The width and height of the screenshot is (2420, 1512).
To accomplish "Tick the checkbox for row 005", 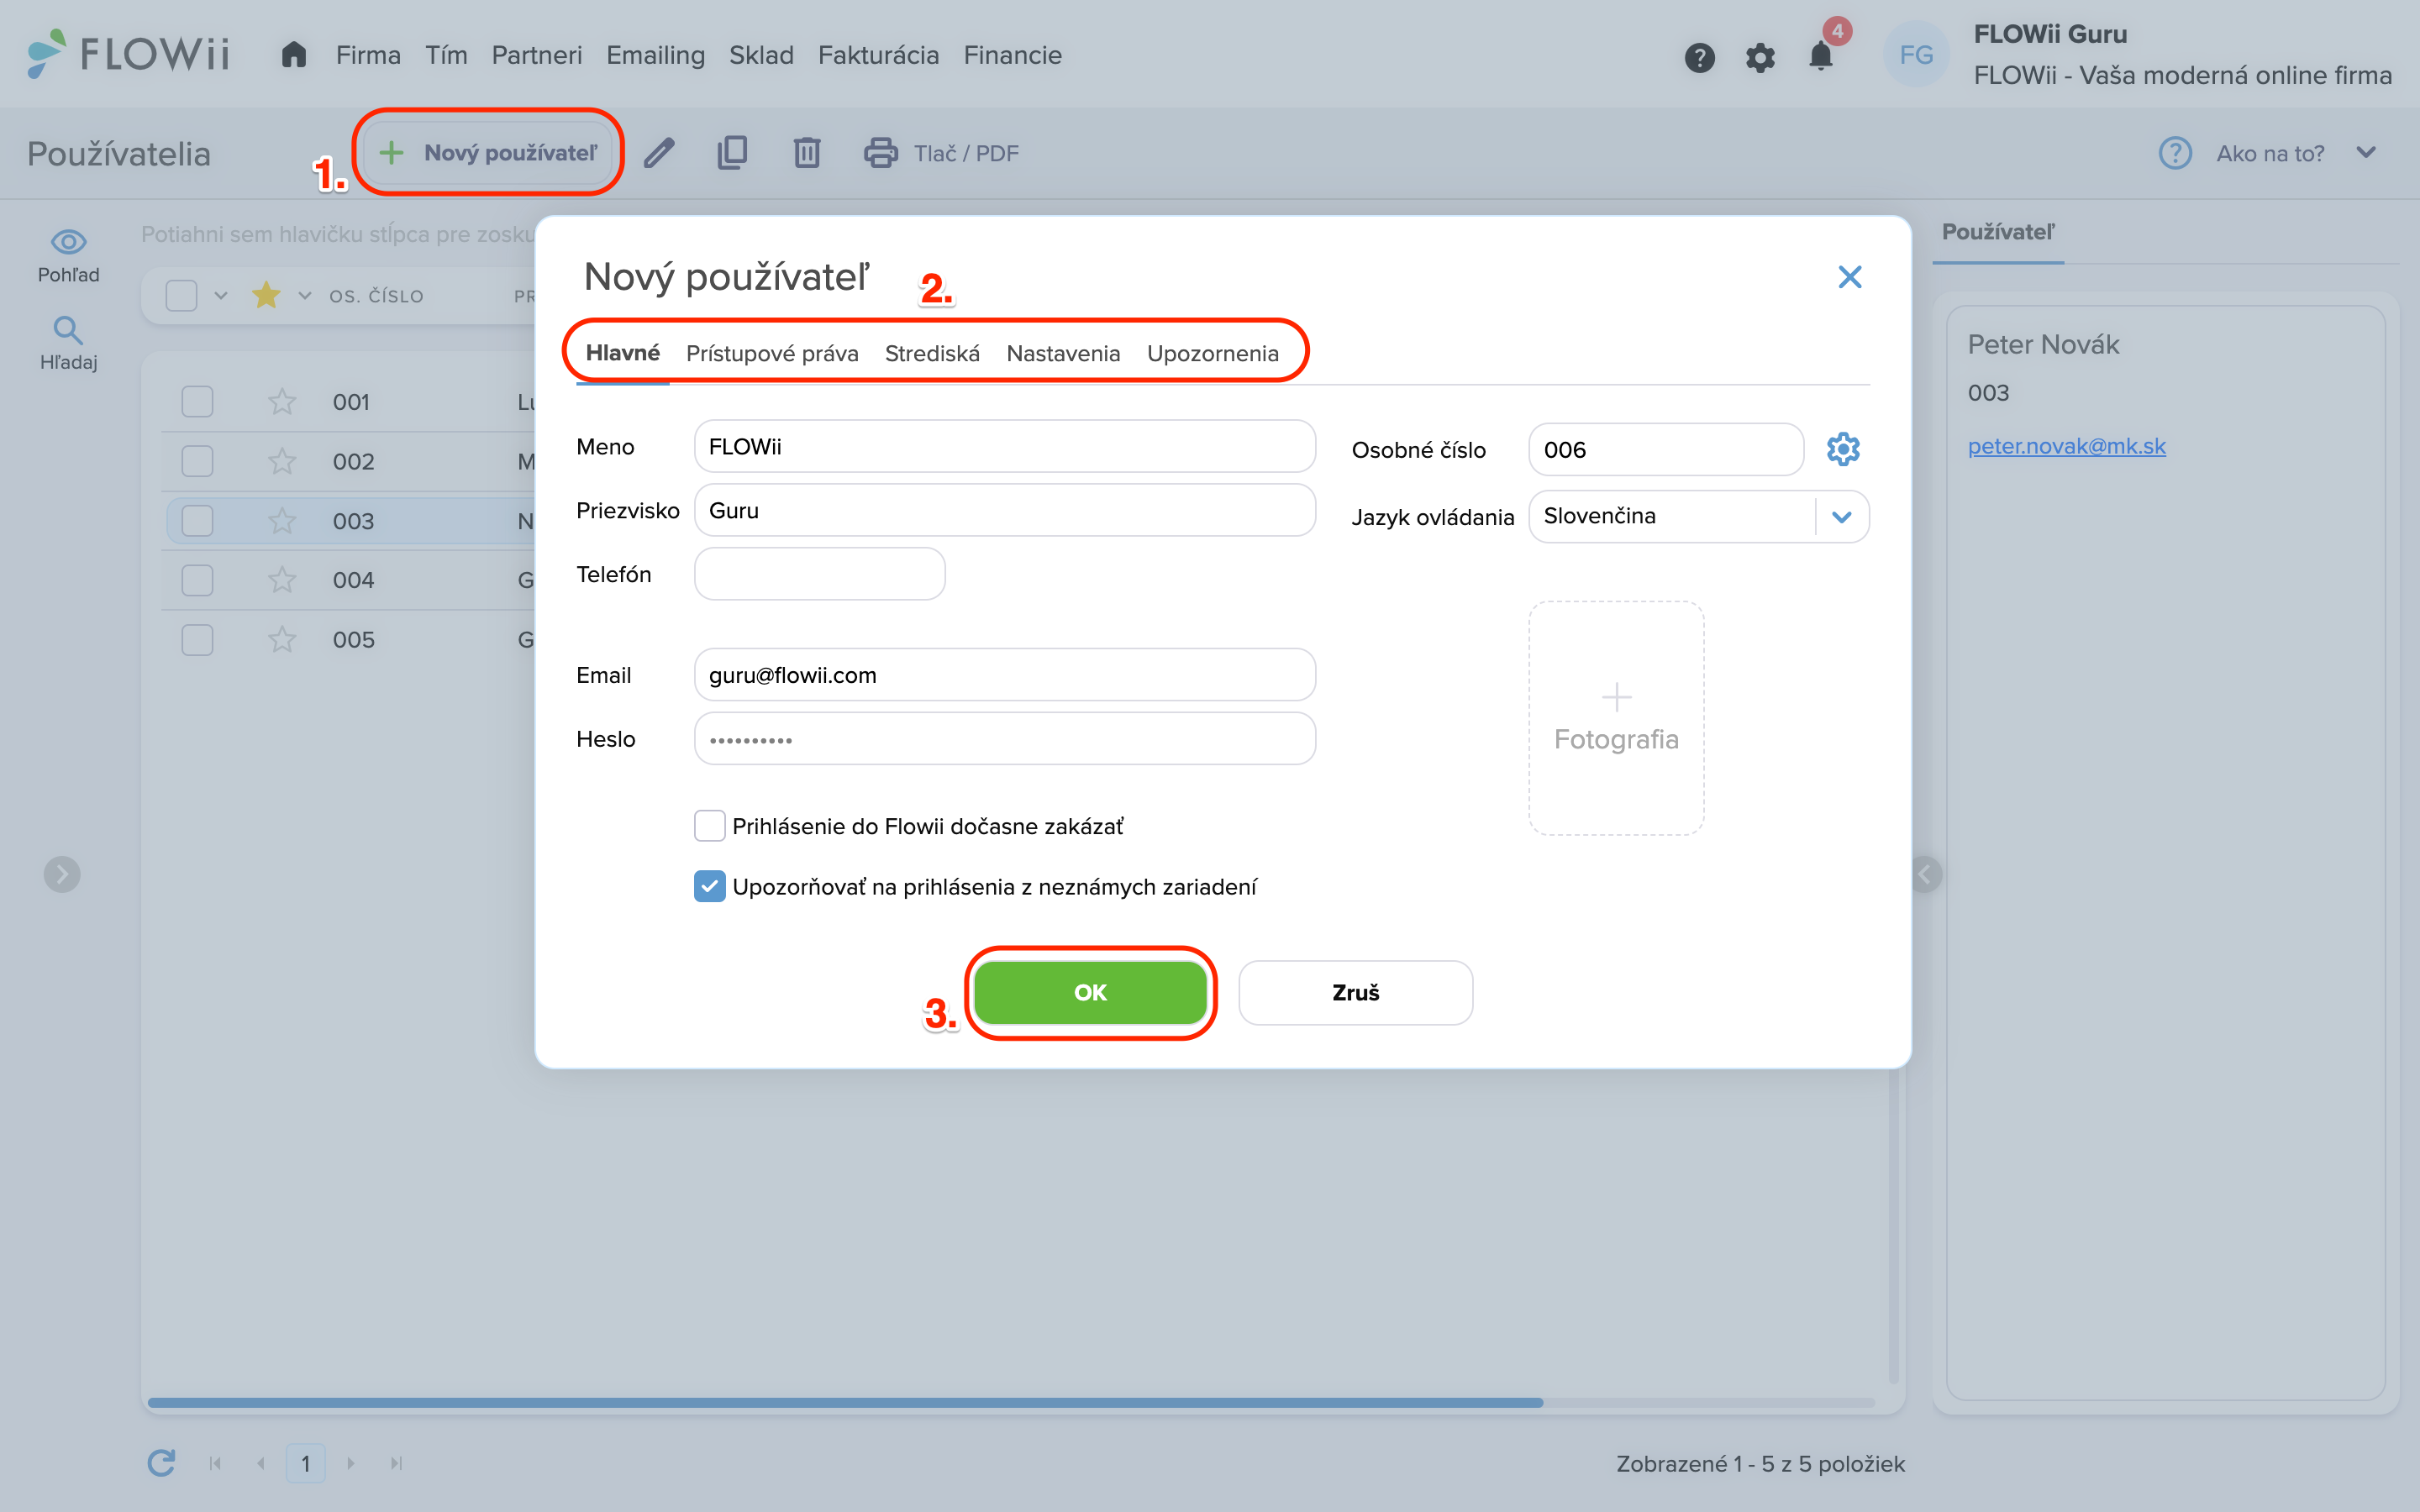I will click(x=197, y=639).
